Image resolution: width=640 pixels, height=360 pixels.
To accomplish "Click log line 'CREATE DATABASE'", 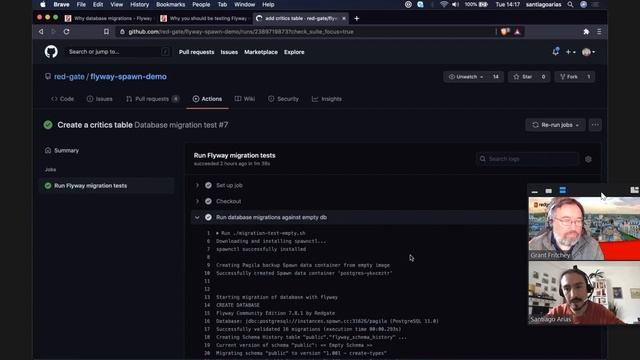I will click(238, 305).
